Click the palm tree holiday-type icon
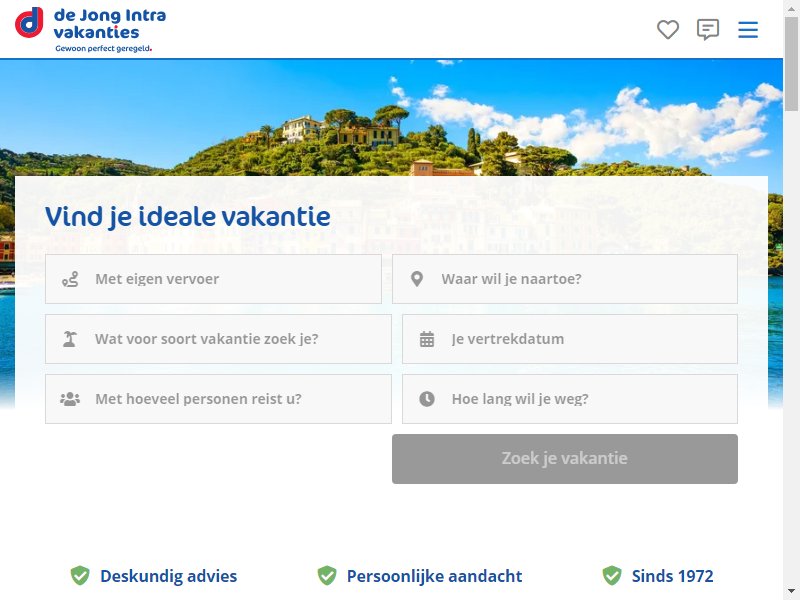 [x=70, y=339]
